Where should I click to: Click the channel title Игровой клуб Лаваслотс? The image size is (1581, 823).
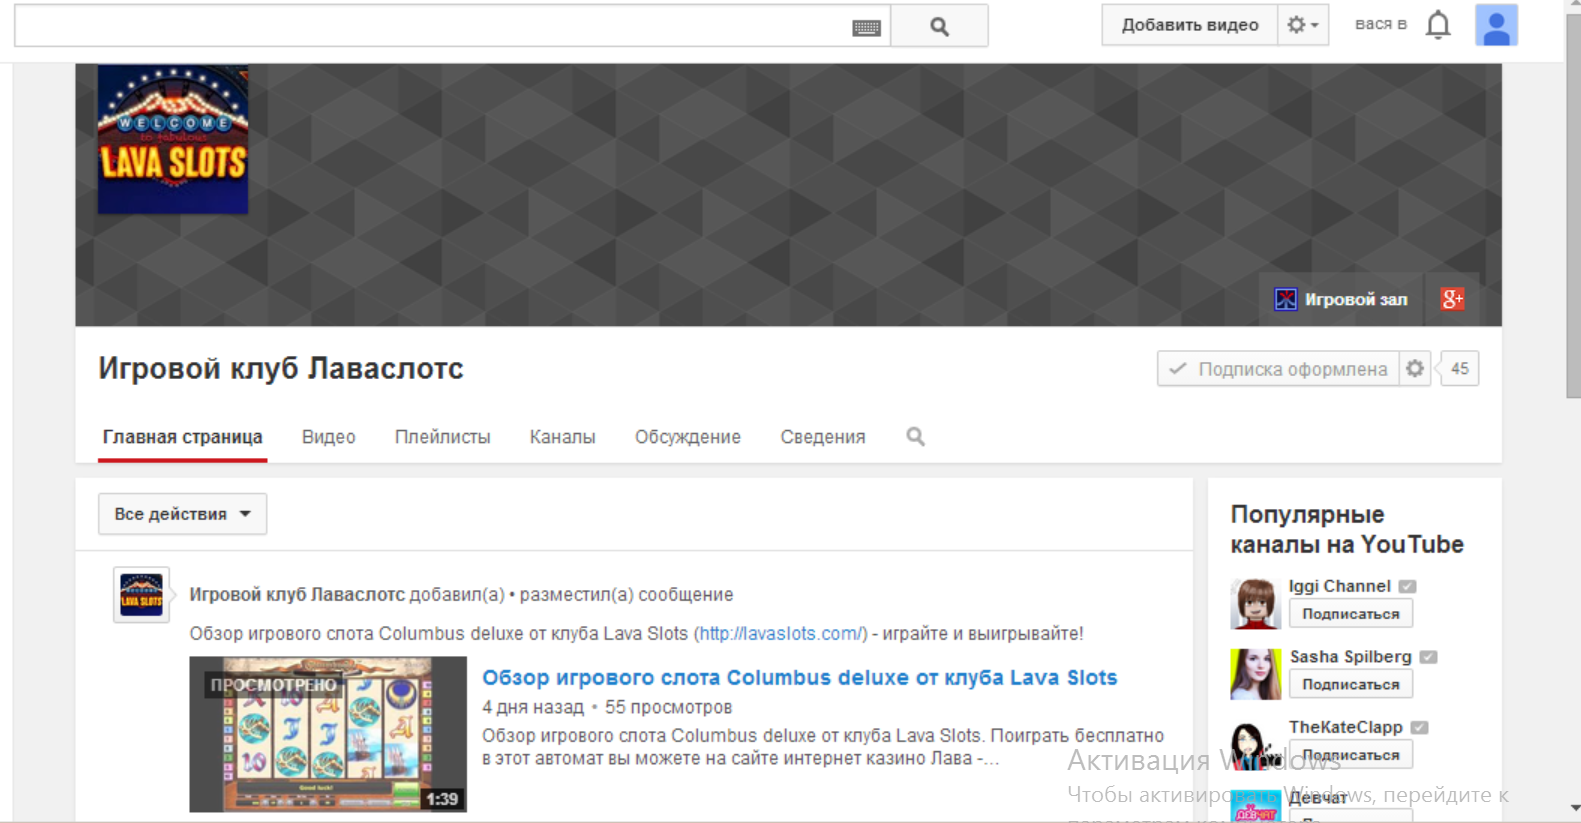coord(281,369)
